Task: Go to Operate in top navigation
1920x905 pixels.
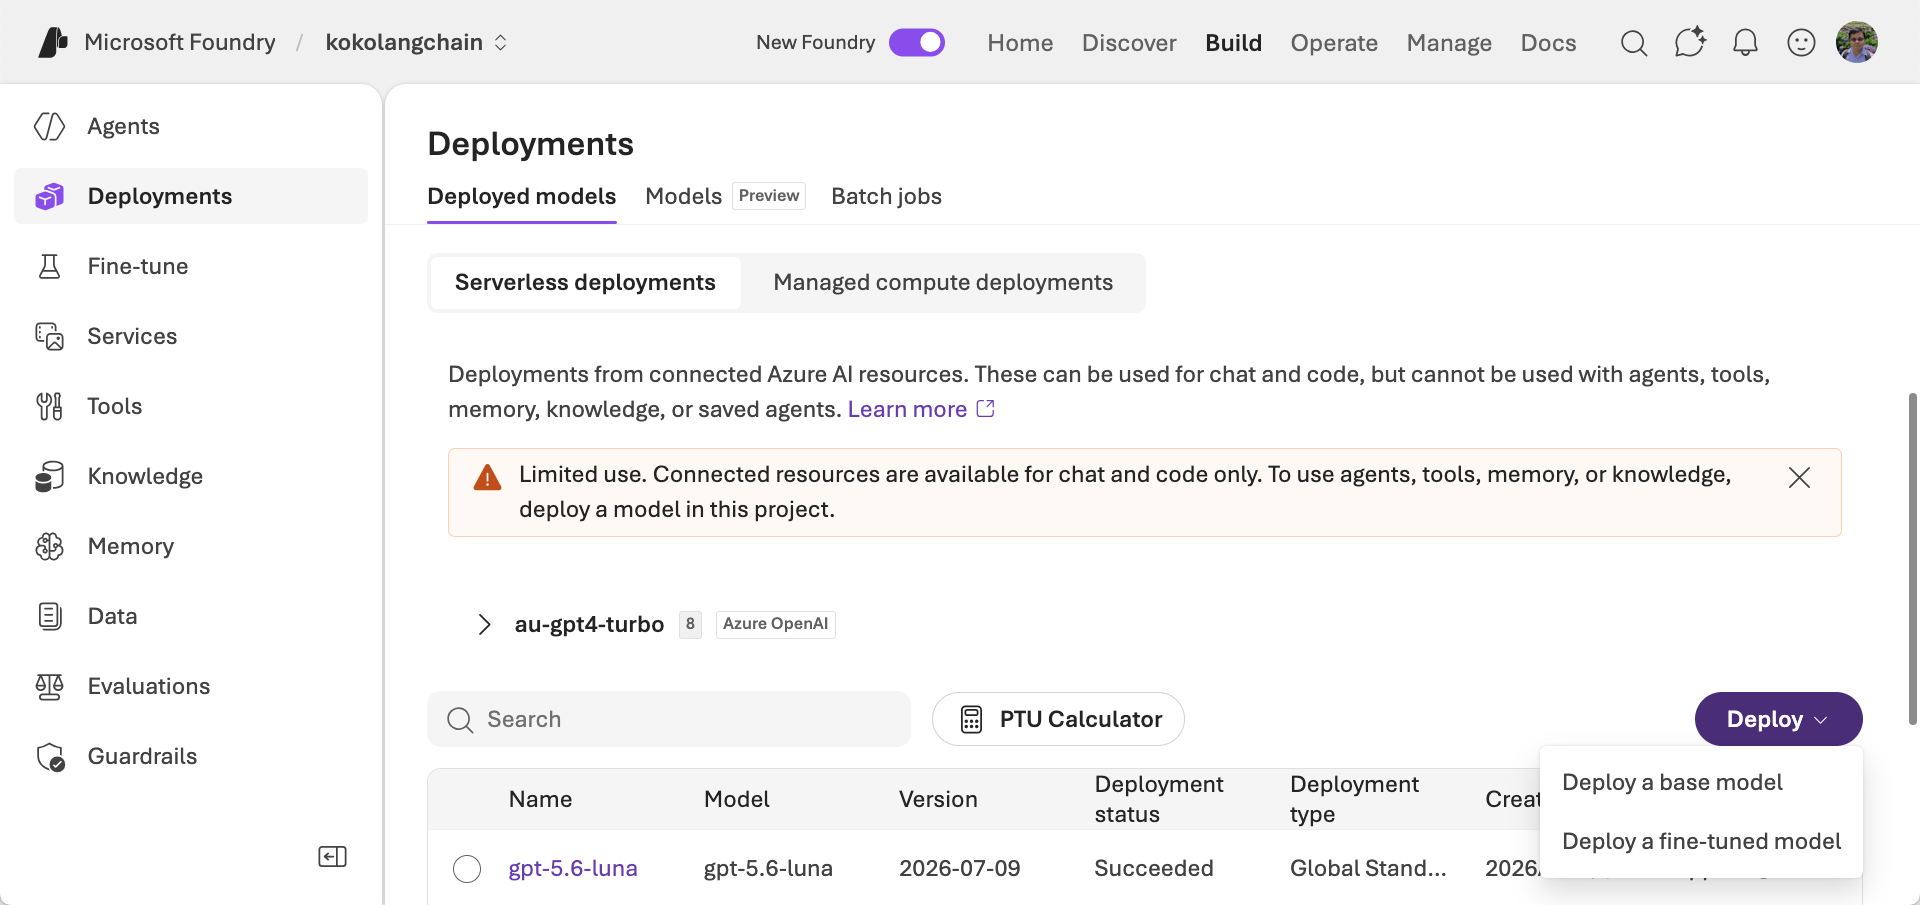Action: [x=1334, y=42]
